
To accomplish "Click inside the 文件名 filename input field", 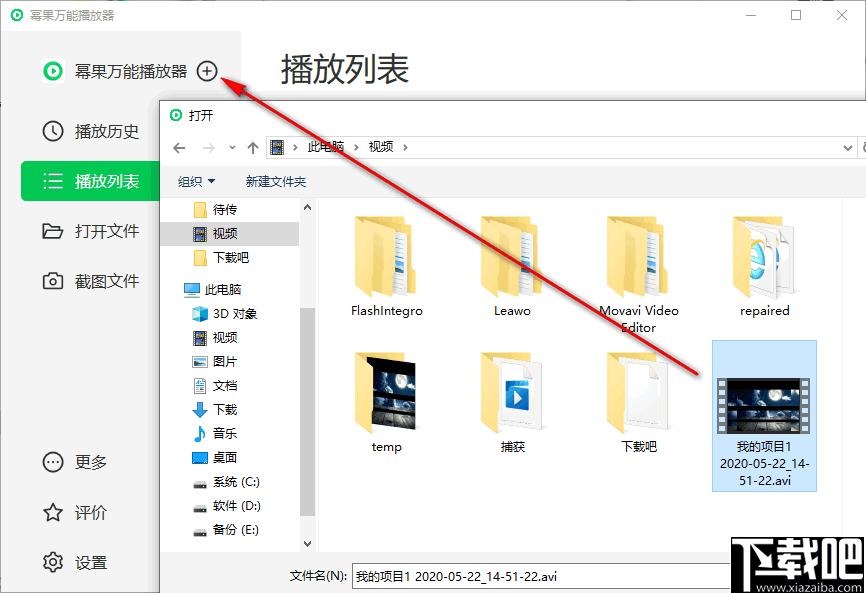I will tap(500, 575).
